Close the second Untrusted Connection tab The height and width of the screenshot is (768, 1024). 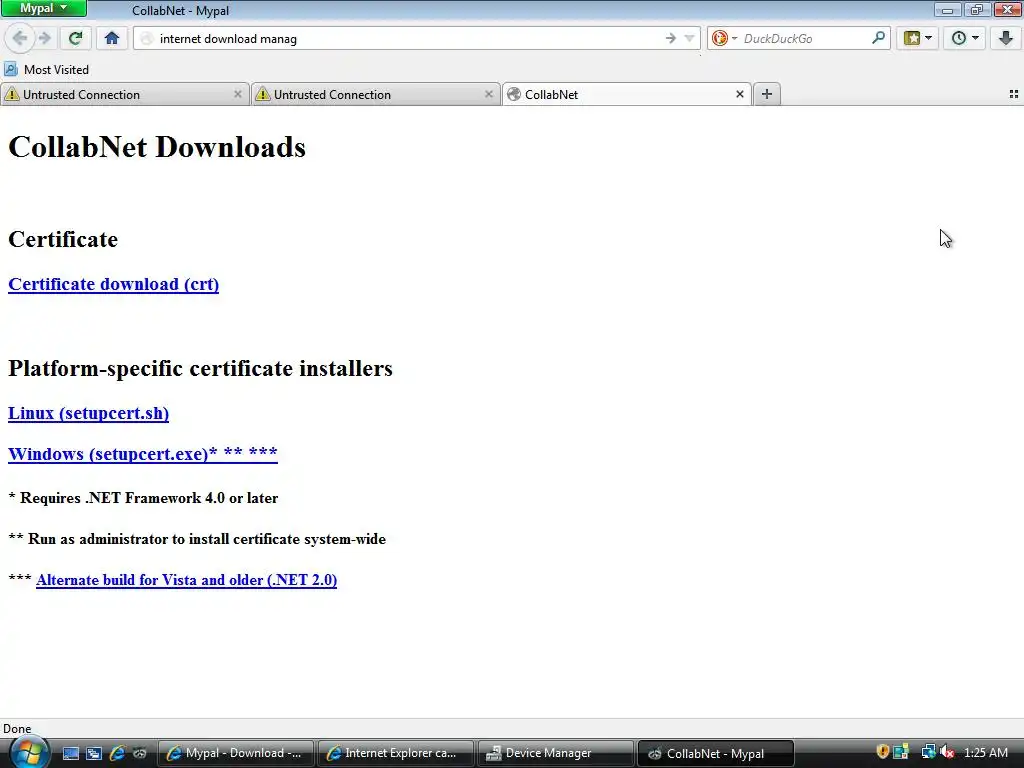(x=488, y=94)
